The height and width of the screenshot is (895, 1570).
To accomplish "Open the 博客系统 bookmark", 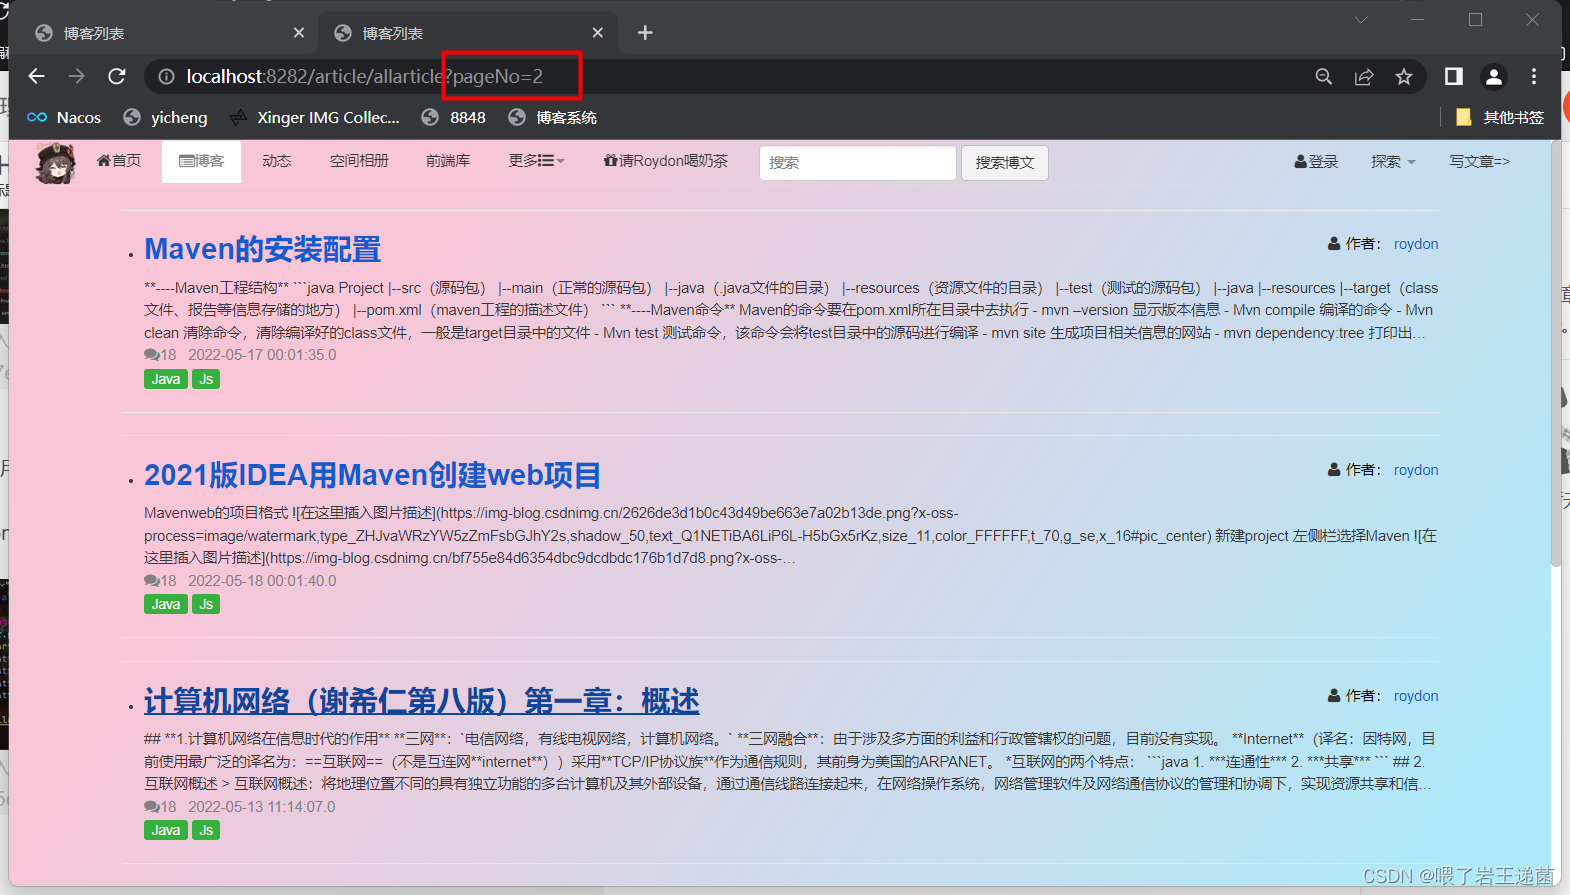I will (x=552, y=117).
